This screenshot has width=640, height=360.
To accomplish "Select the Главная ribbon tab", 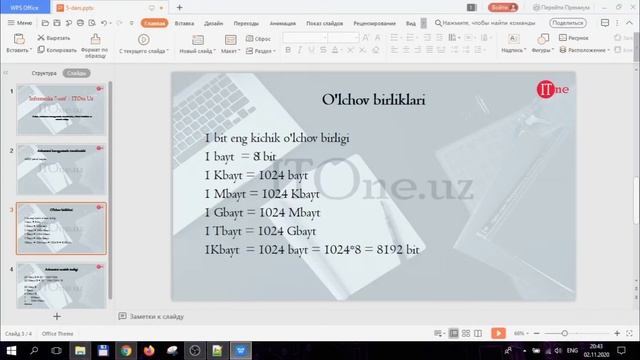I will coord(155,23).
